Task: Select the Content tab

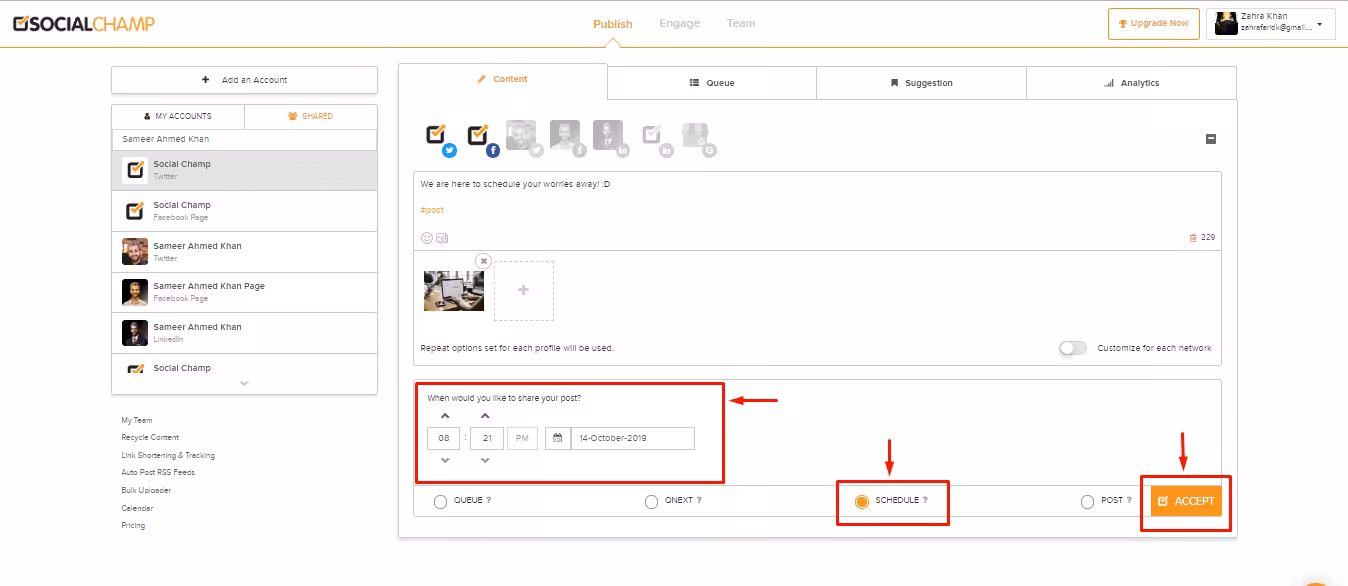Action: coord(502,79)
